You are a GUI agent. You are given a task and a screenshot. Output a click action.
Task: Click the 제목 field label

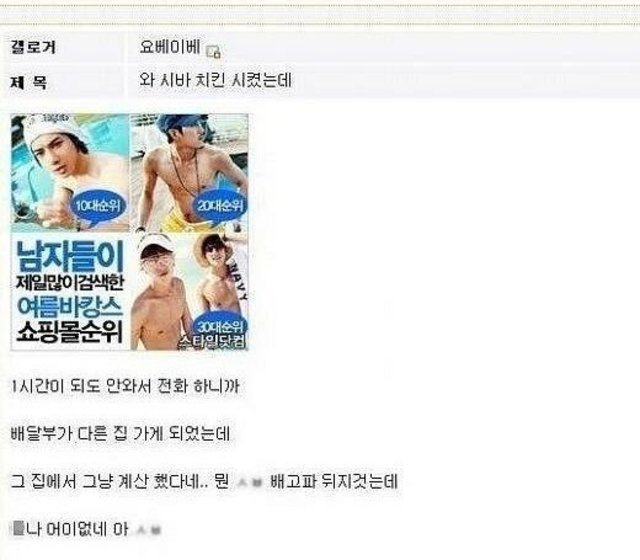(x=28, y=83)
